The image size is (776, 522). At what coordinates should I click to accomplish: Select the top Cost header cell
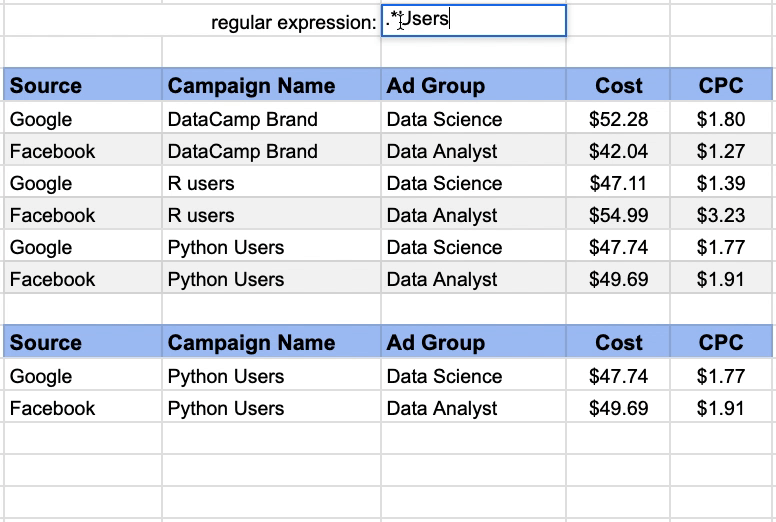coord(618,85)
